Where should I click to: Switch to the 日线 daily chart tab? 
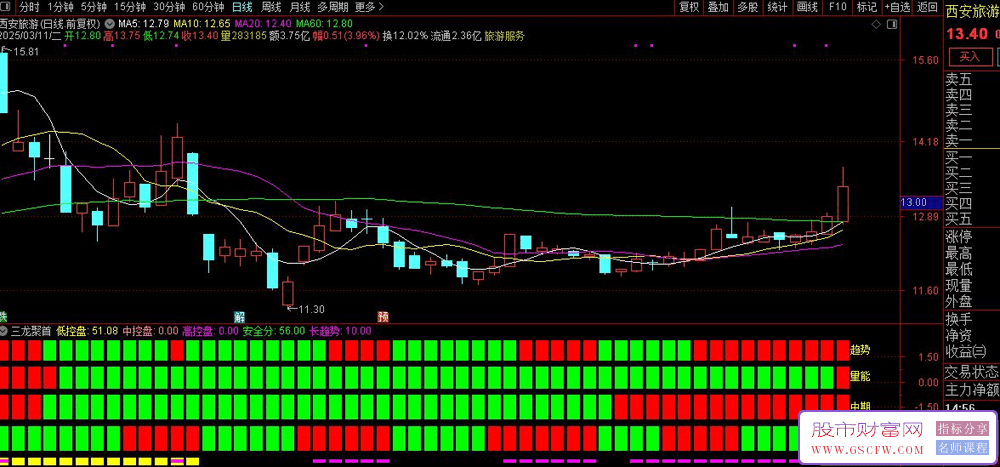(x=242, y=7)
